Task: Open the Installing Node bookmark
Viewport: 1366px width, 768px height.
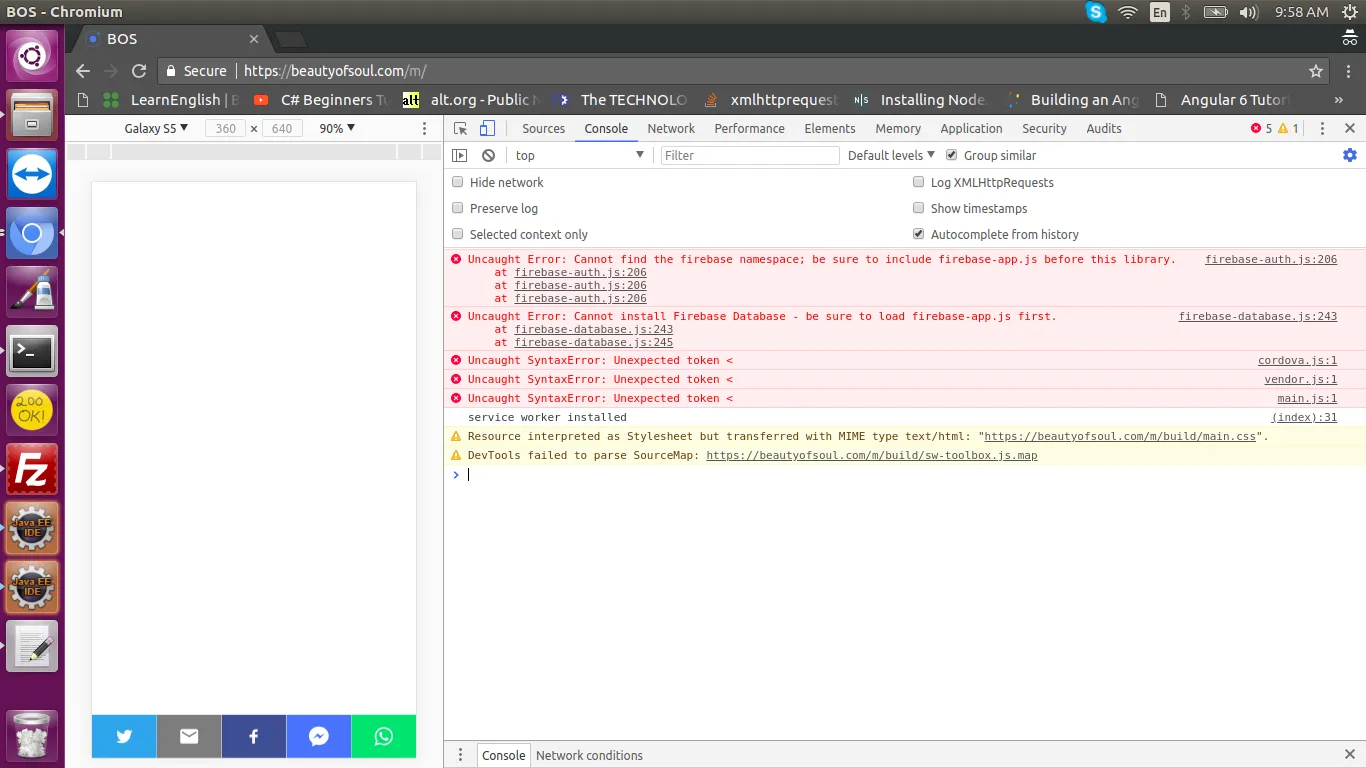Action: coord(919,100)
